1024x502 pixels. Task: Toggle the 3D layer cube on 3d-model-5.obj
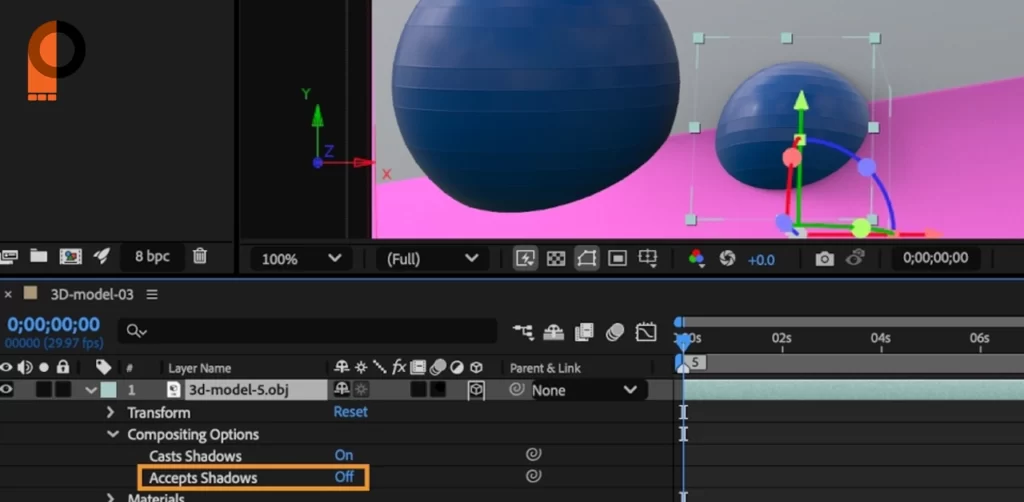(477, 390)
